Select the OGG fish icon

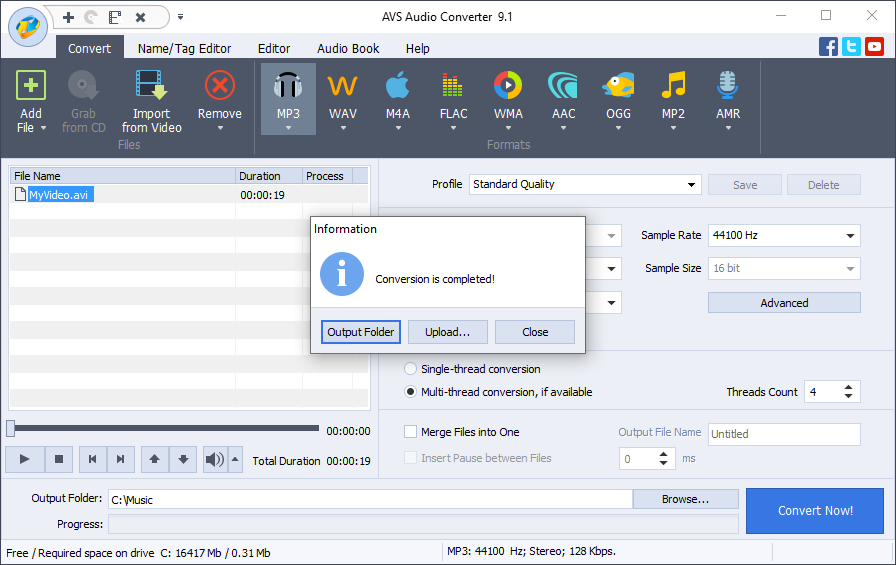coord(618,88)
